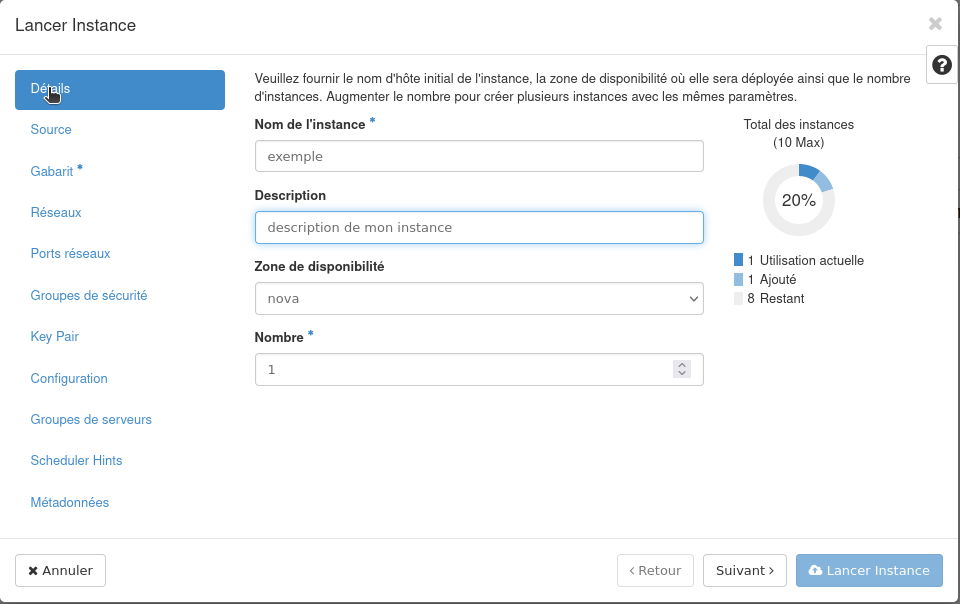Click the Restant legend swatch
Viewport: 960px width, 604px height.
(738, 299)
